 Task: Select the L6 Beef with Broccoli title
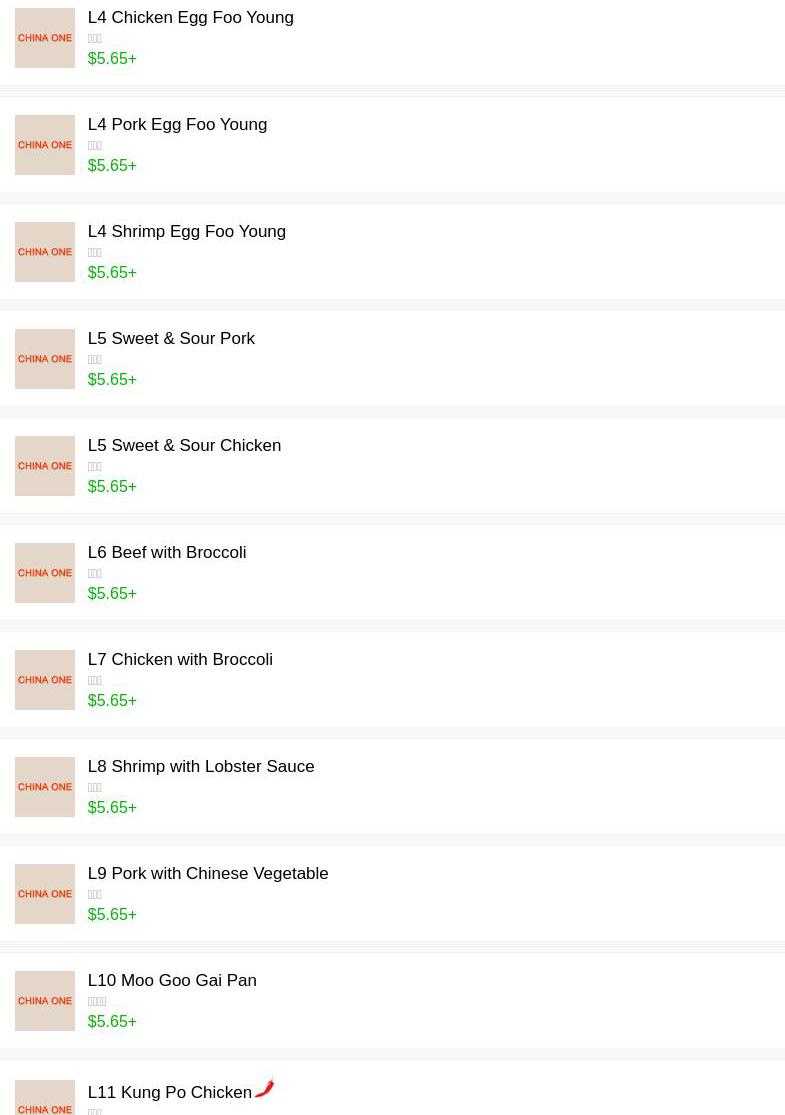pos(166,553)
